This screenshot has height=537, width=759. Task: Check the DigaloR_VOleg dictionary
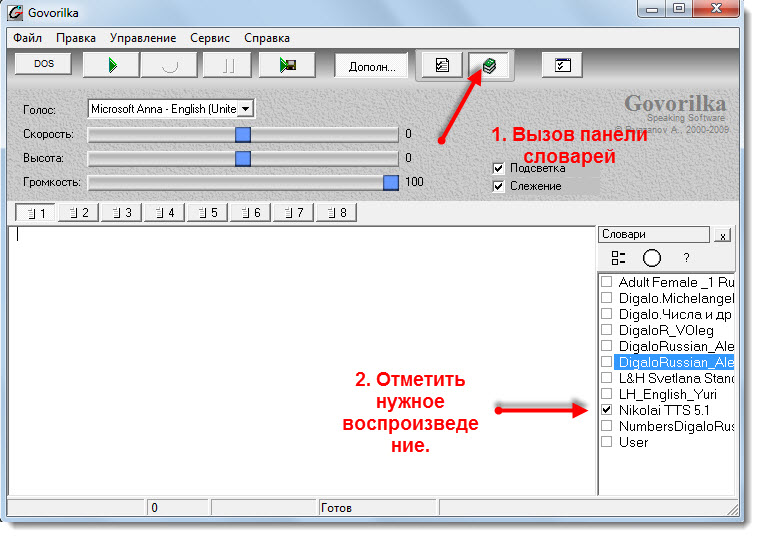pyautogui.click(x=607, y=330)
